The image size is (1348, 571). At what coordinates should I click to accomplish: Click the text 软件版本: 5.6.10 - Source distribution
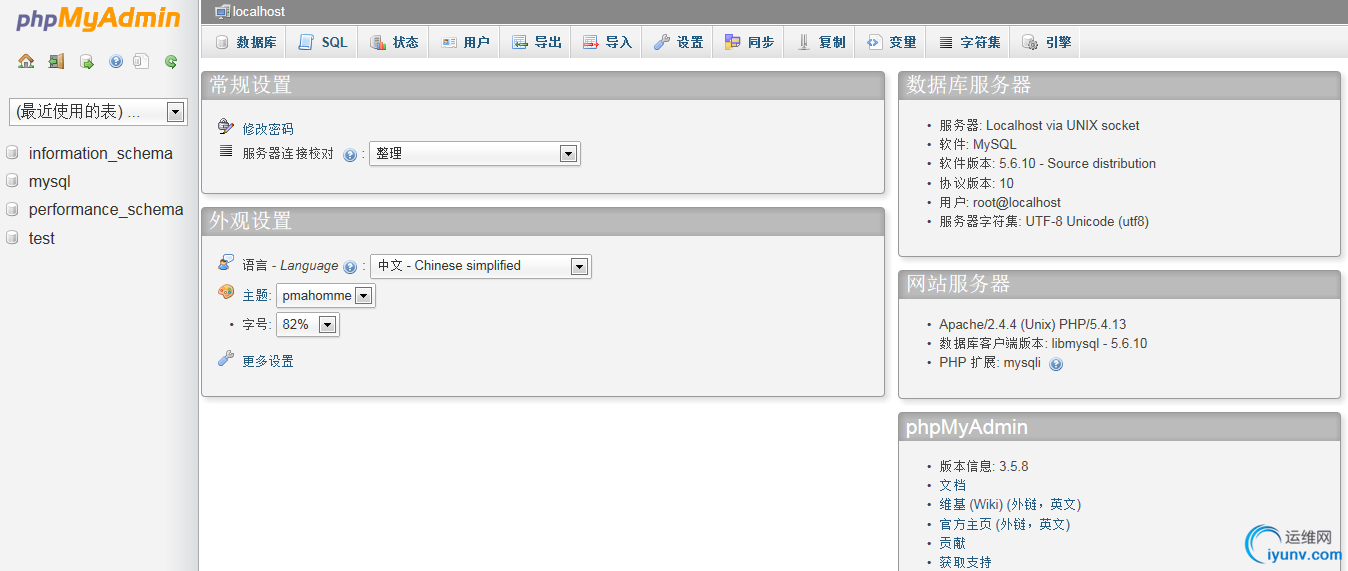coord(1047,163)
